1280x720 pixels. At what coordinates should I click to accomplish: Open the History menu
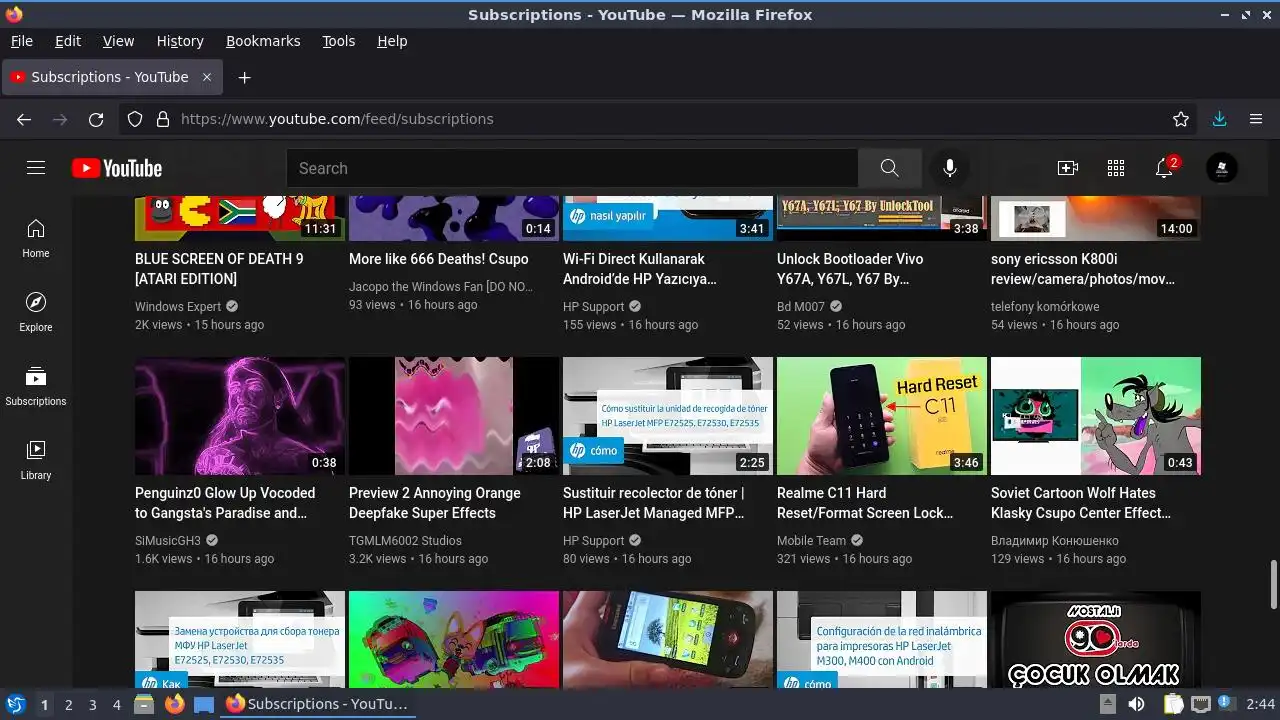pos(180,41)
